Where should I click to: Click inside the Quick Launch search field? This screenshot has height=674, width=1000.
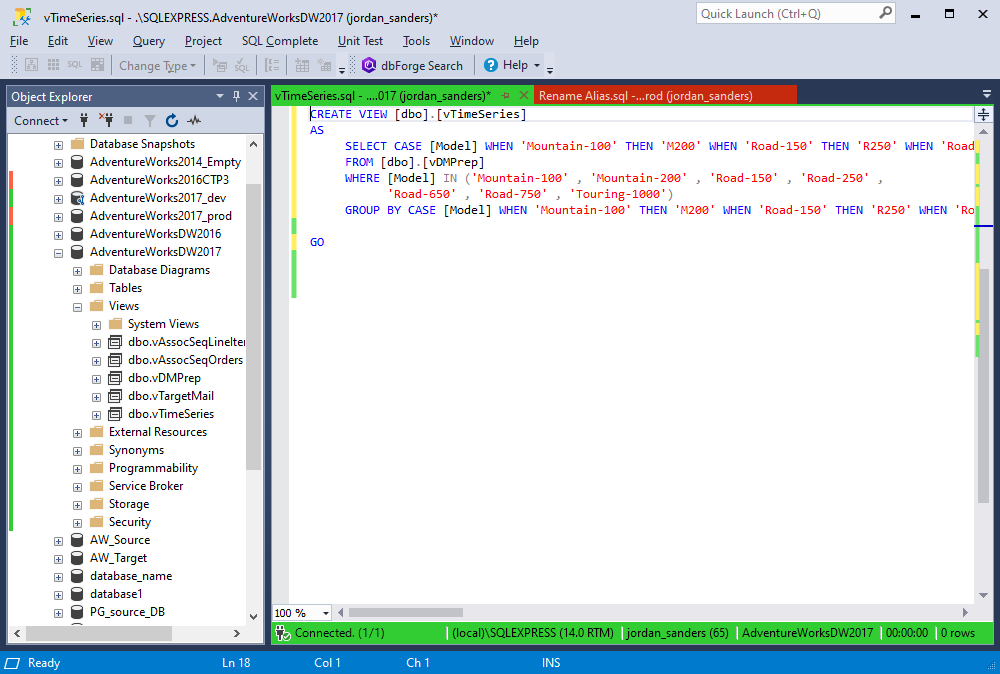pos(788,13)
